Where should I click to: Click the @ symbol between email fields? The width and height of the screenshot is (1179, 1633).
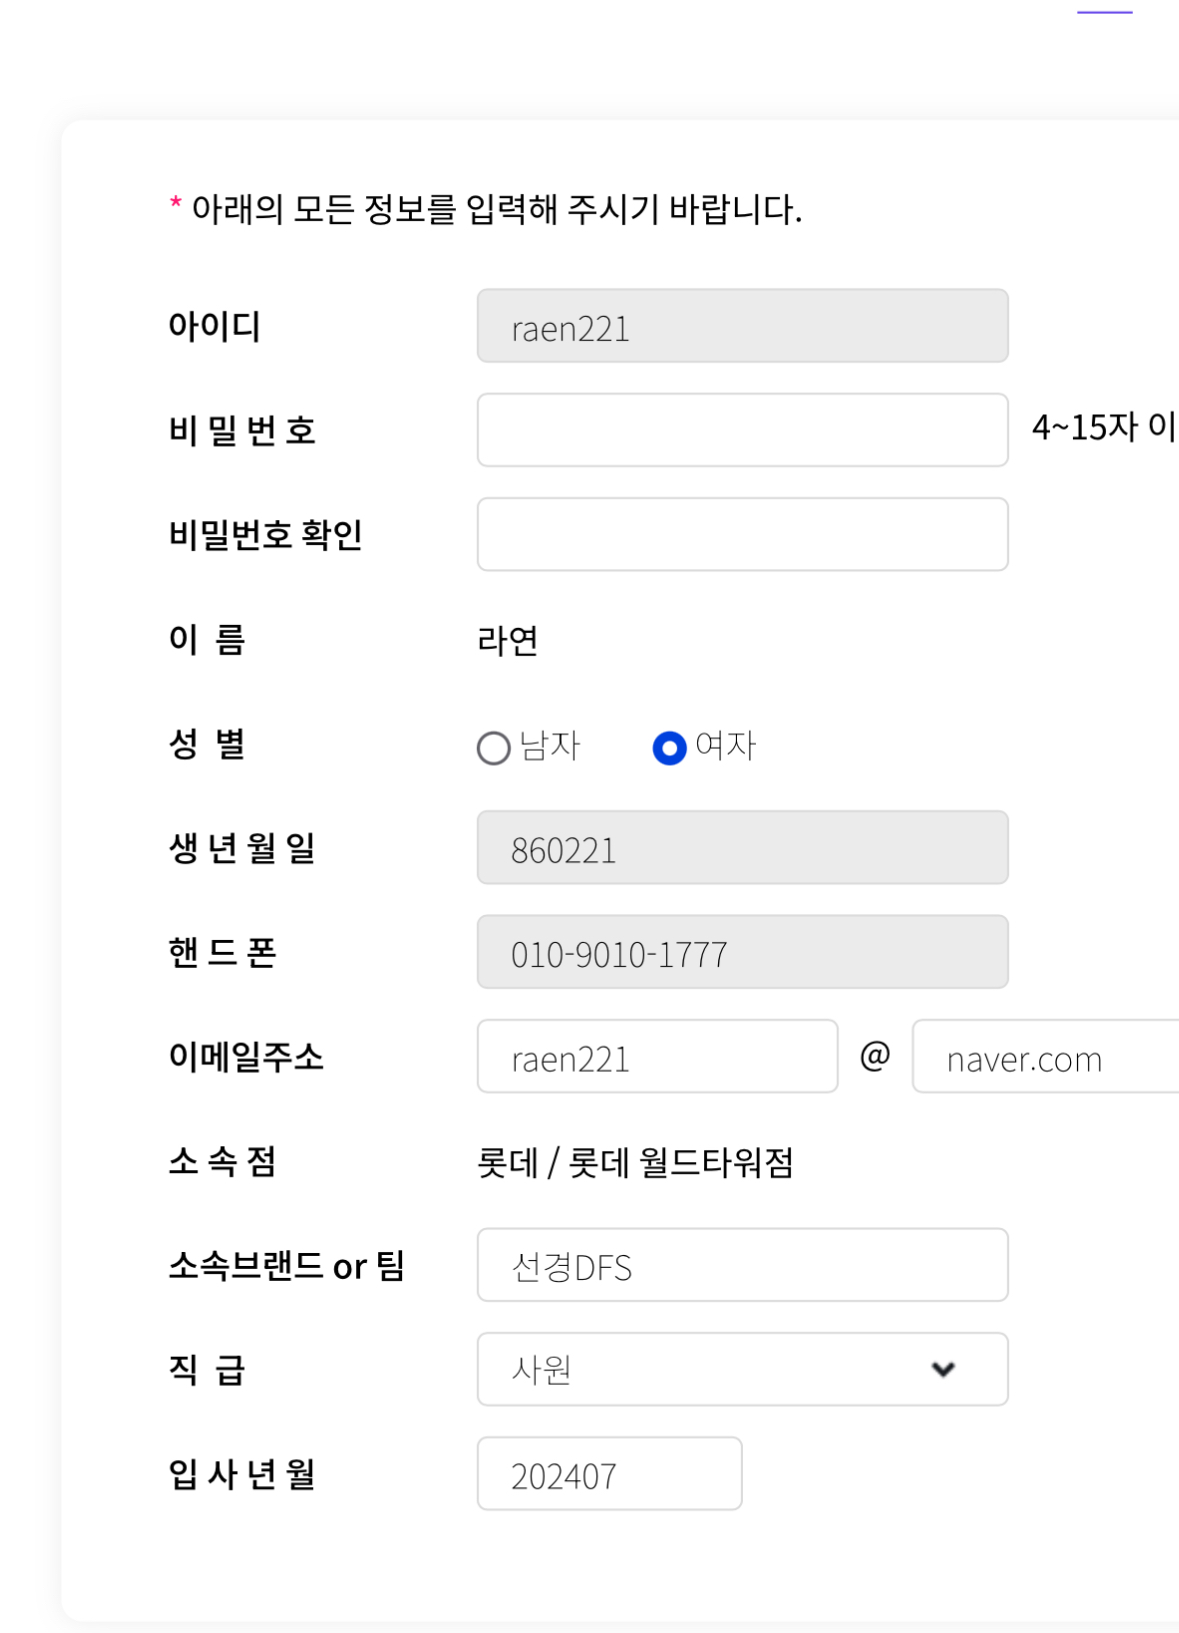pyautogui.click(x=875, y=1056)
